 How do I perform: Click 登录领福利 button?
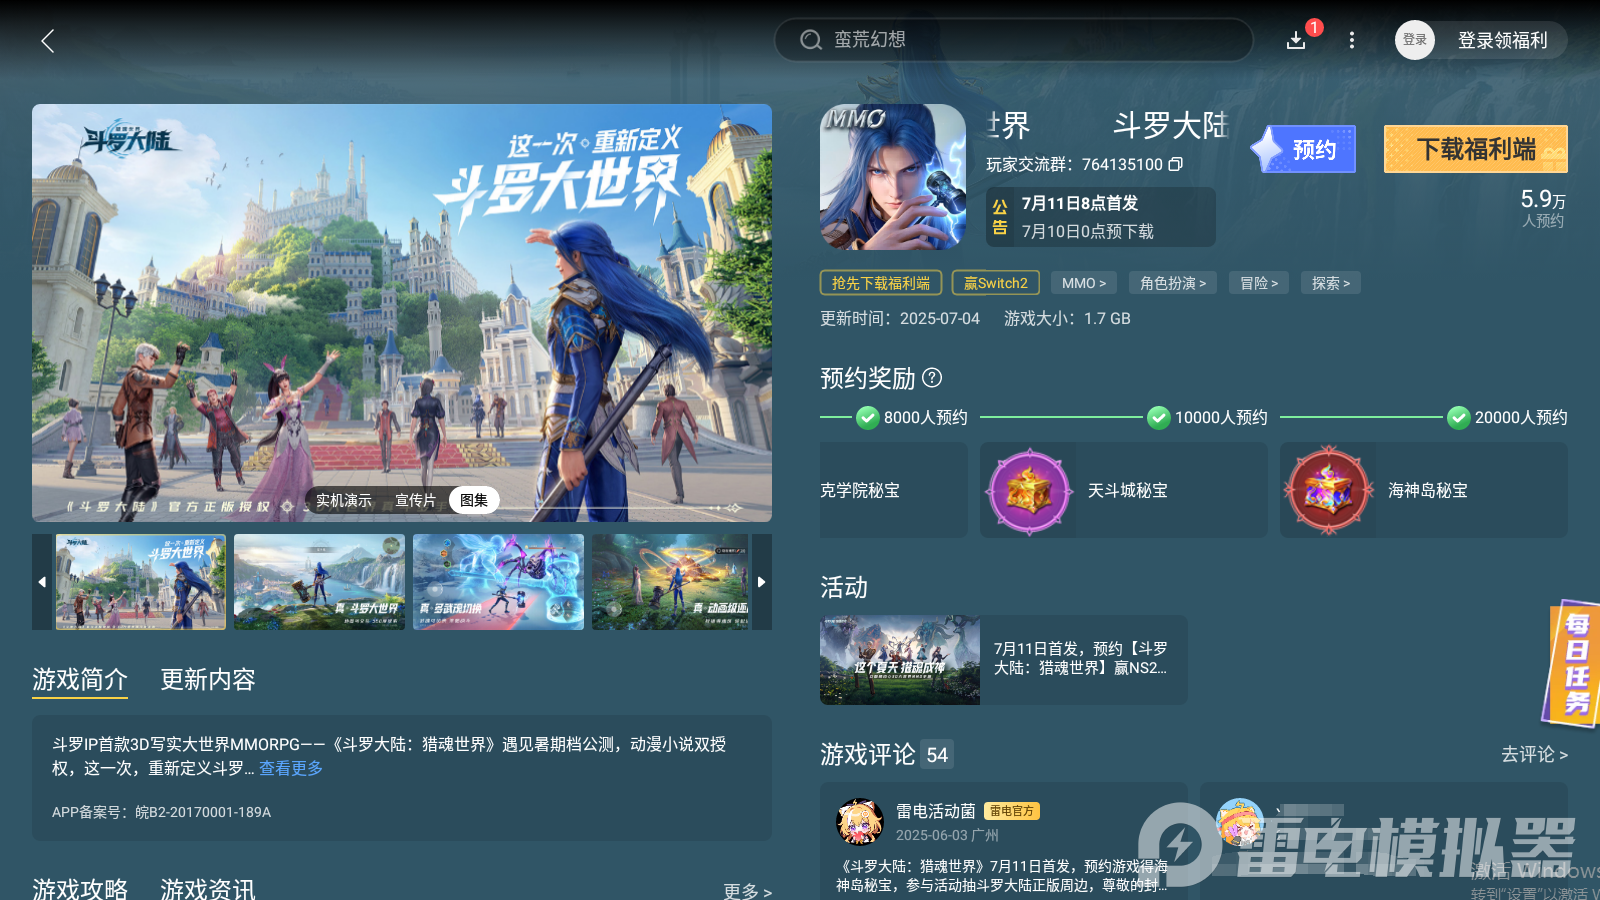1502,40
